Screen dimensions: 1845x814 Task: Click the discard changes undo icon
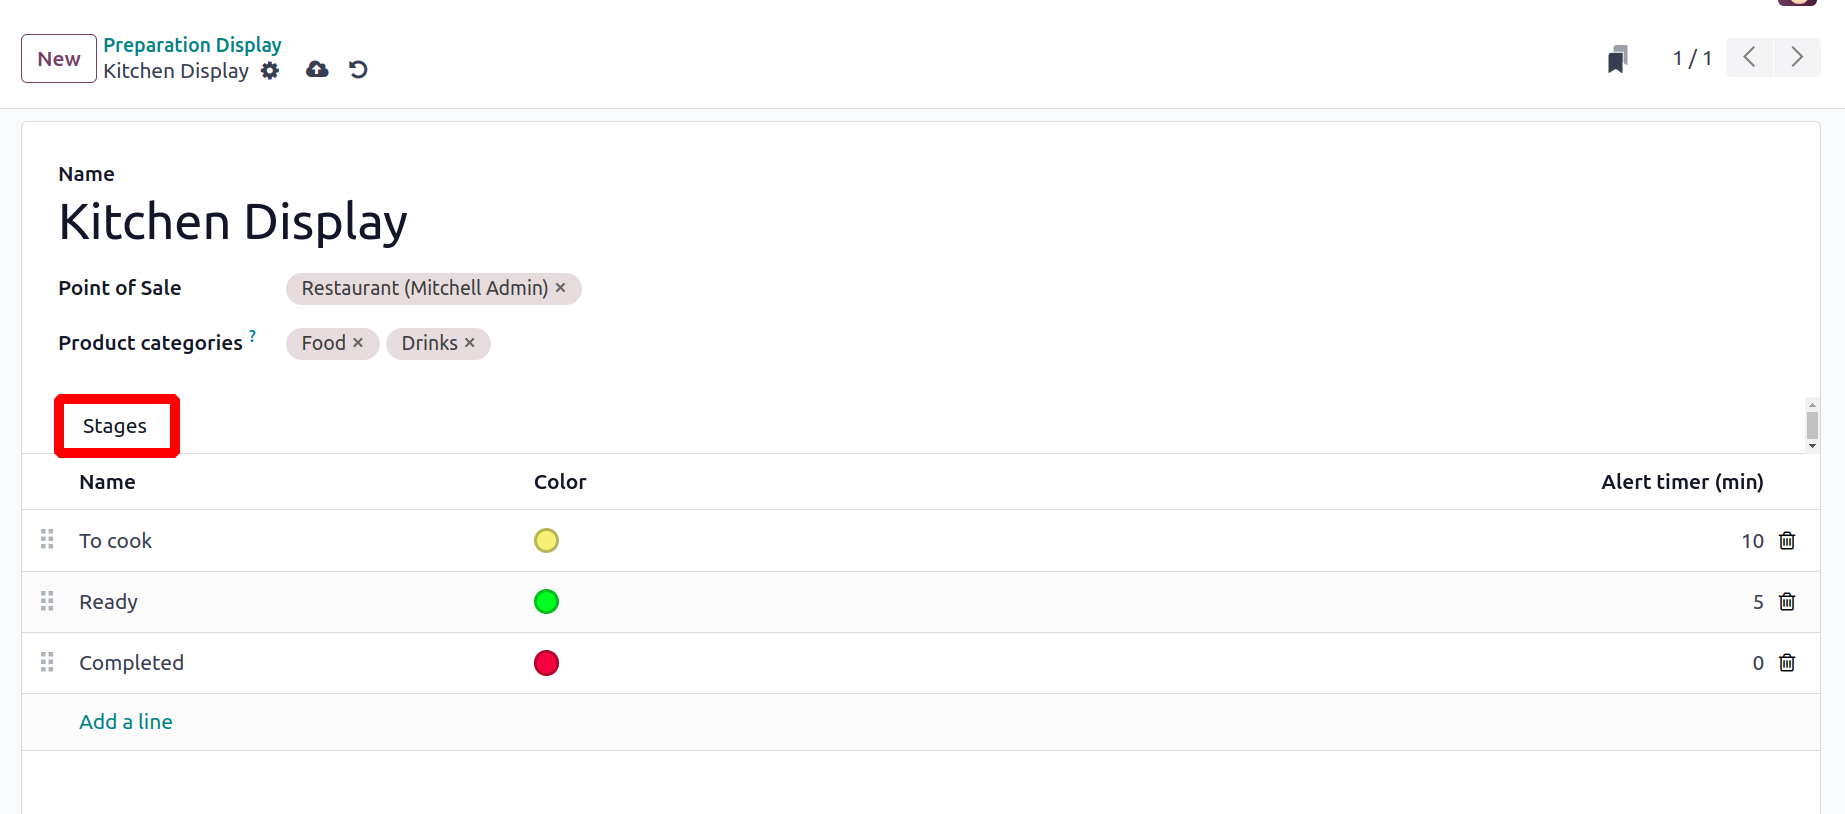point(358,69)
